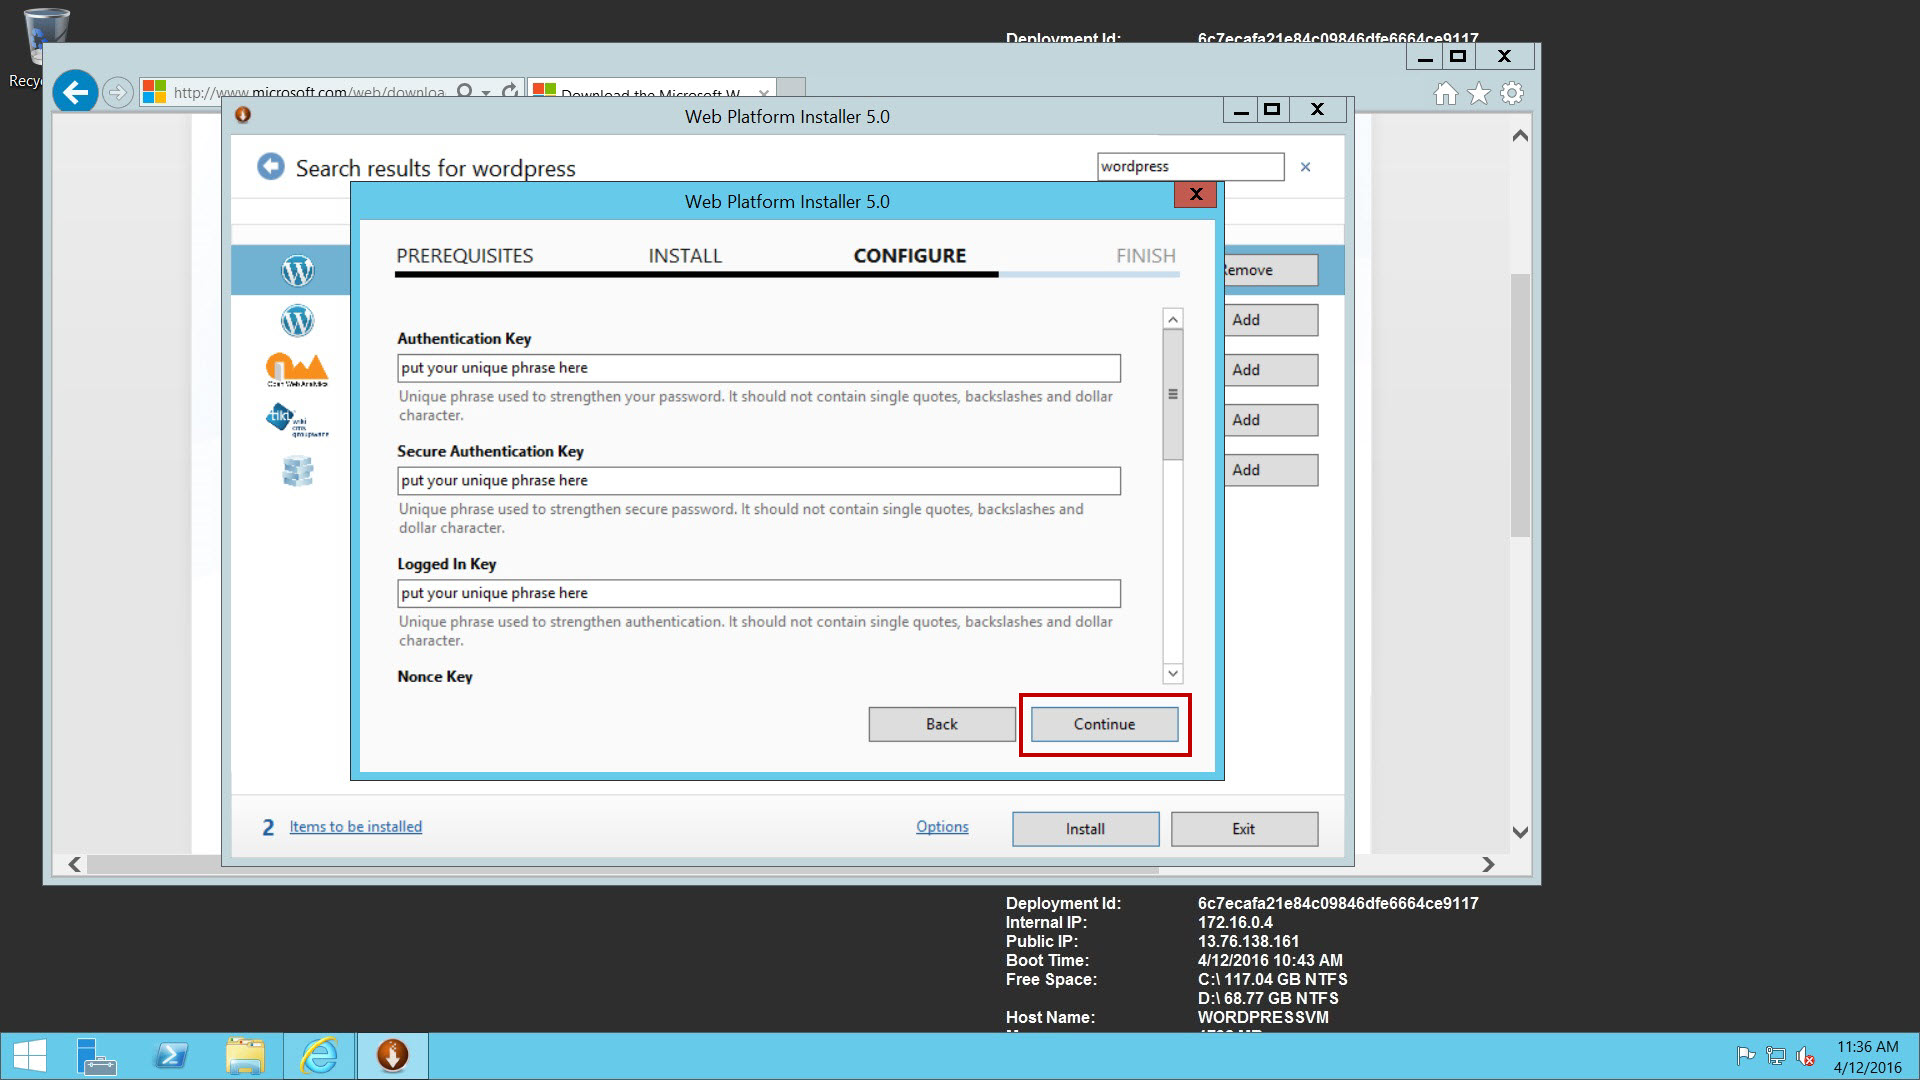Select the Tiki Wiki CMS icon result
Viewport: 1920px width, 1080px height.
point(297,420)
